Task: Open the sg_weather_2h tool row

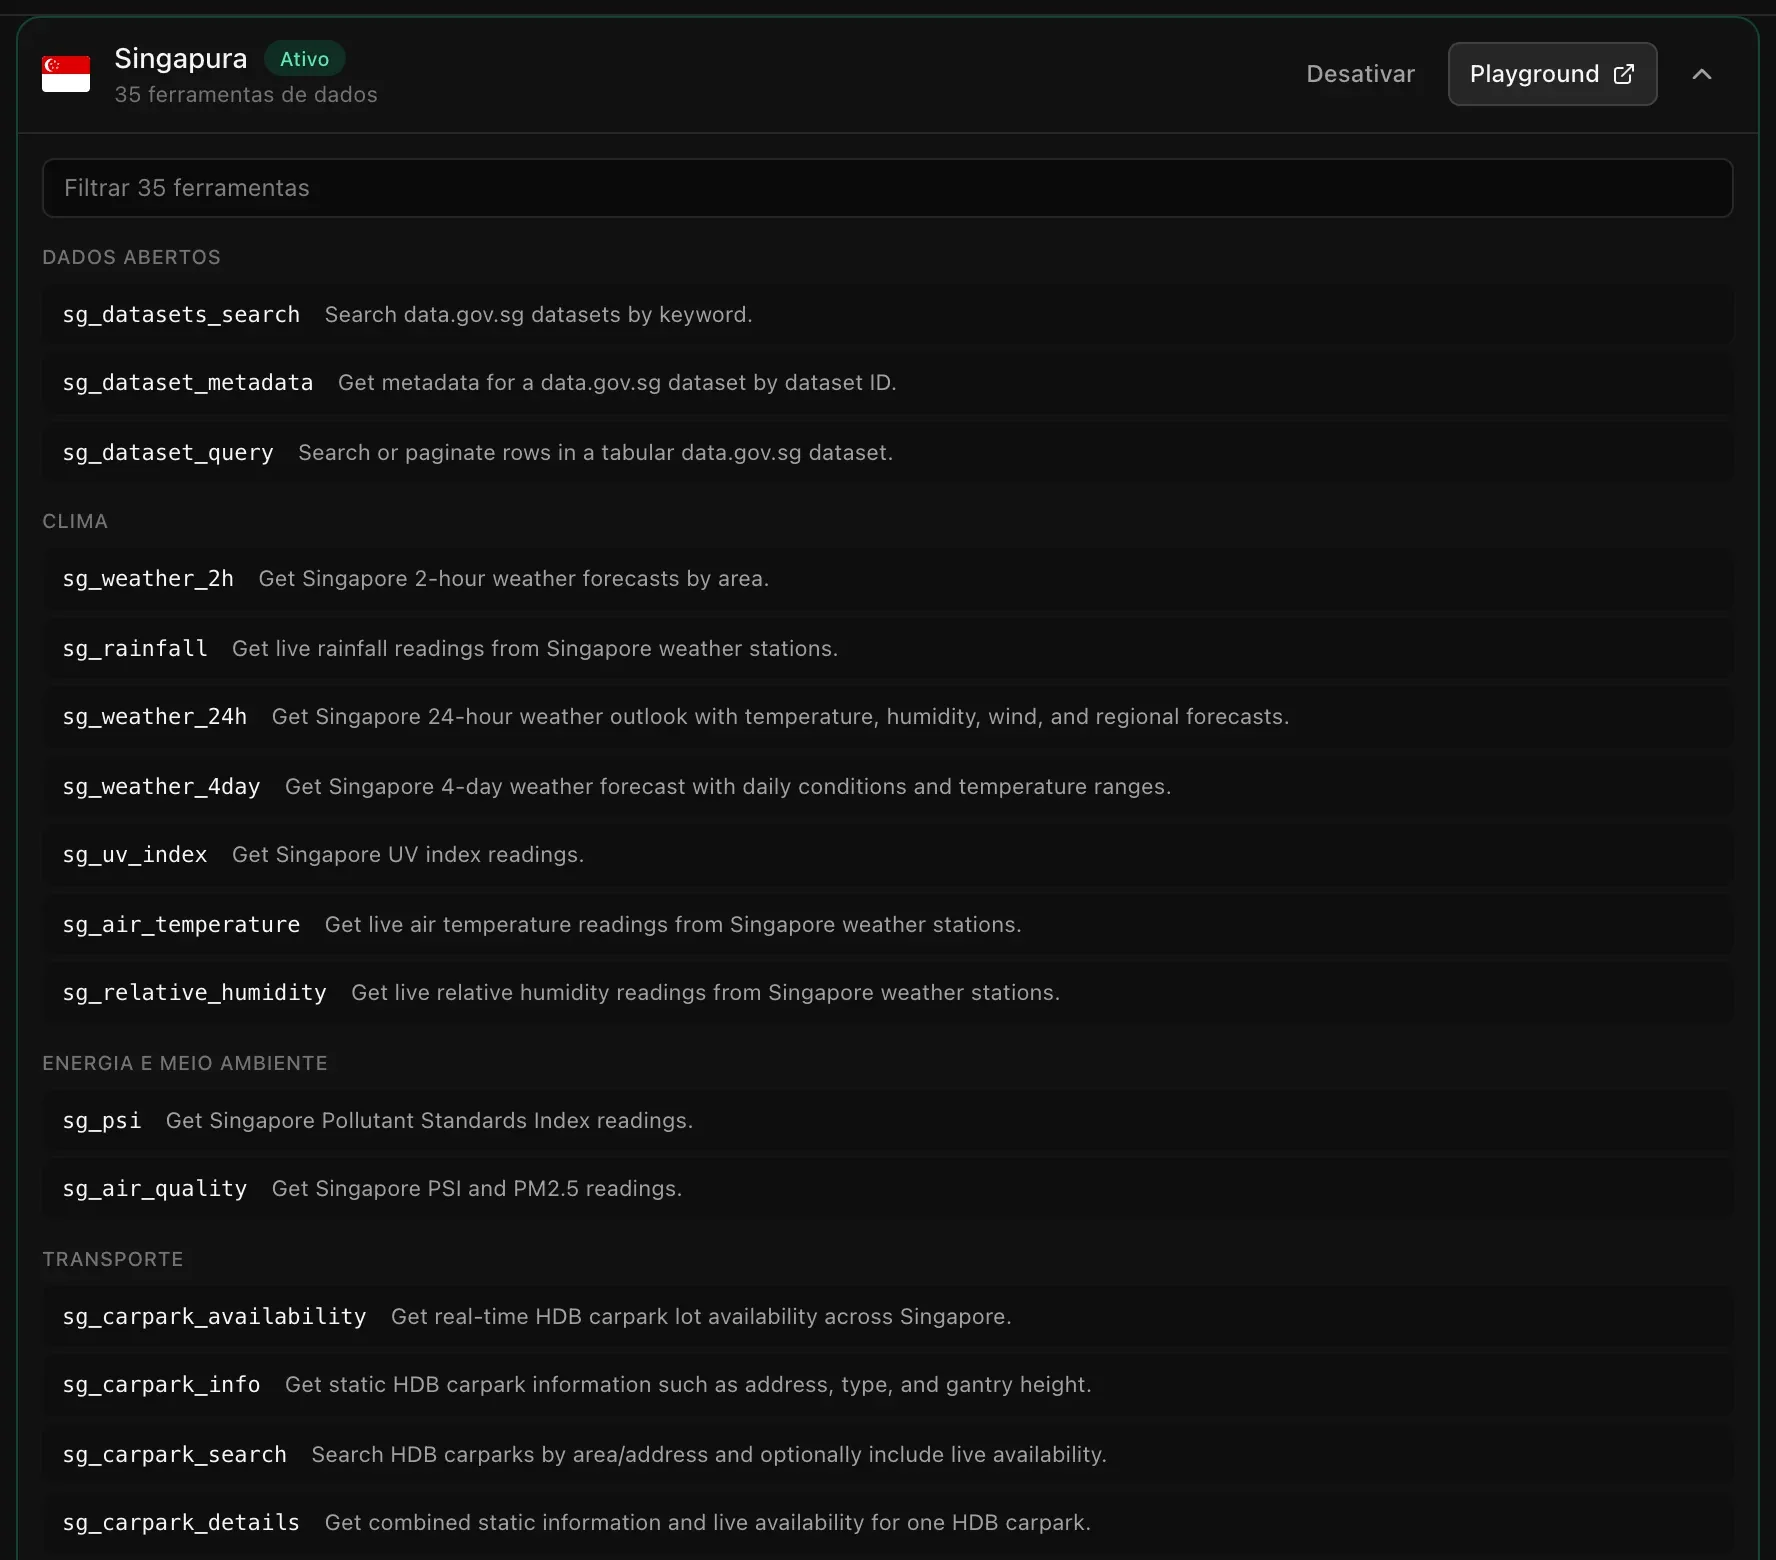Action: [887, 579]
